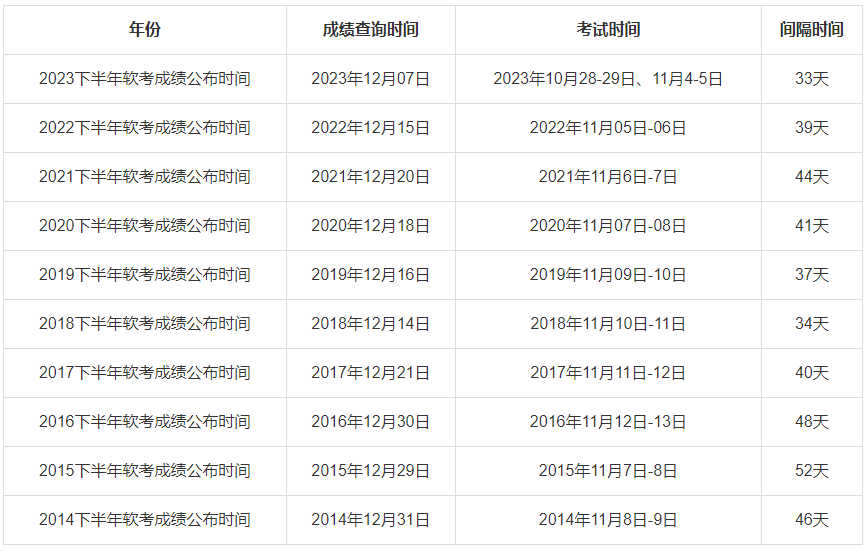Select the 成绩查询时间 header cell
867x552 pixels.
coord(370,29)
